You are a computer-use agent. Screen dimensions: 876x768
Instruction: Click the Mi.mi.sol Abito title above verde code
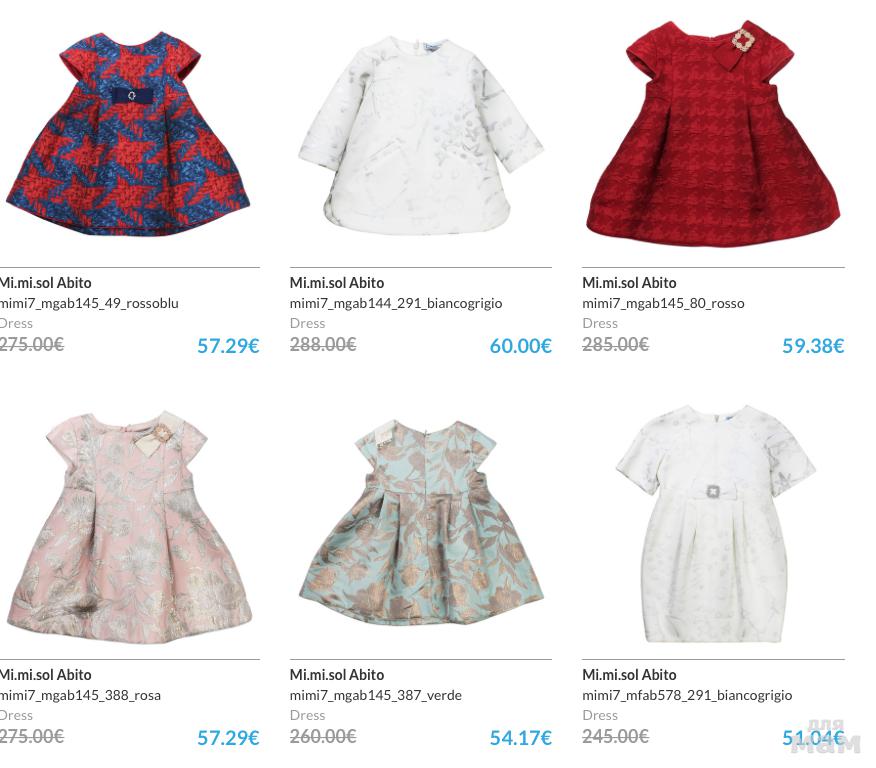[337, 675]
